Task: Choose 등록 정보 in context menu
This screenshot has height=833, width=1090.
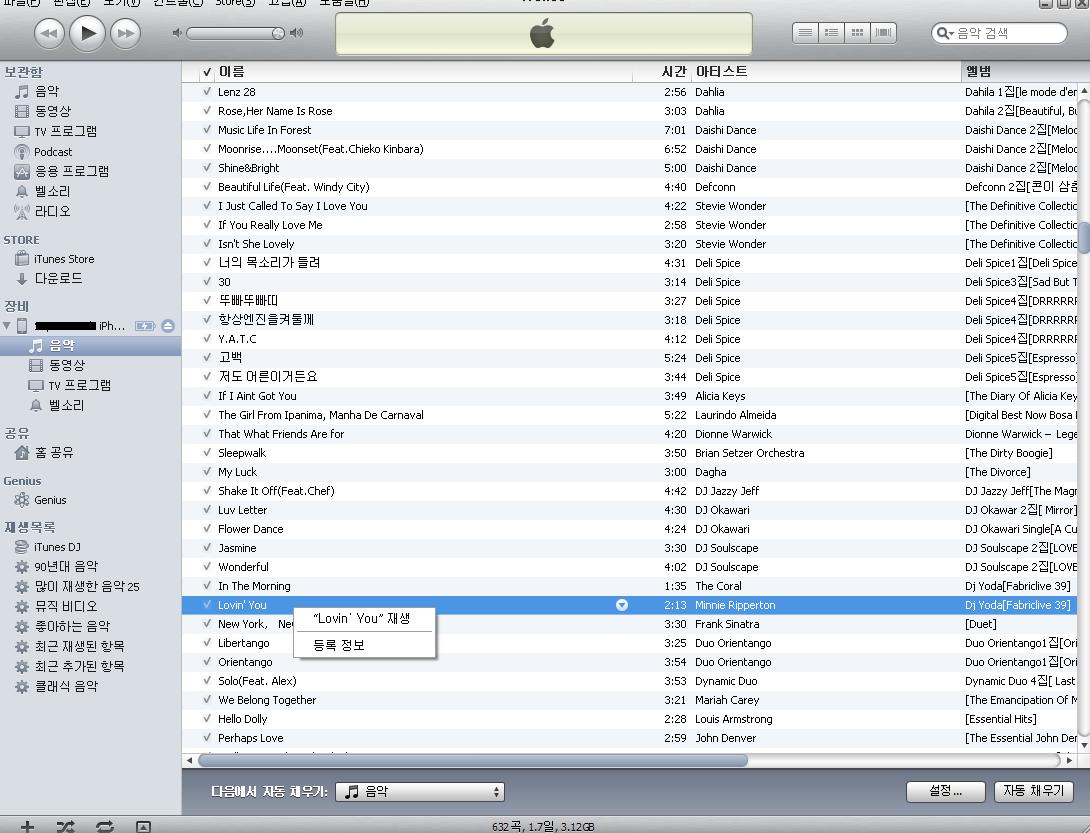Action: [339, 645]
